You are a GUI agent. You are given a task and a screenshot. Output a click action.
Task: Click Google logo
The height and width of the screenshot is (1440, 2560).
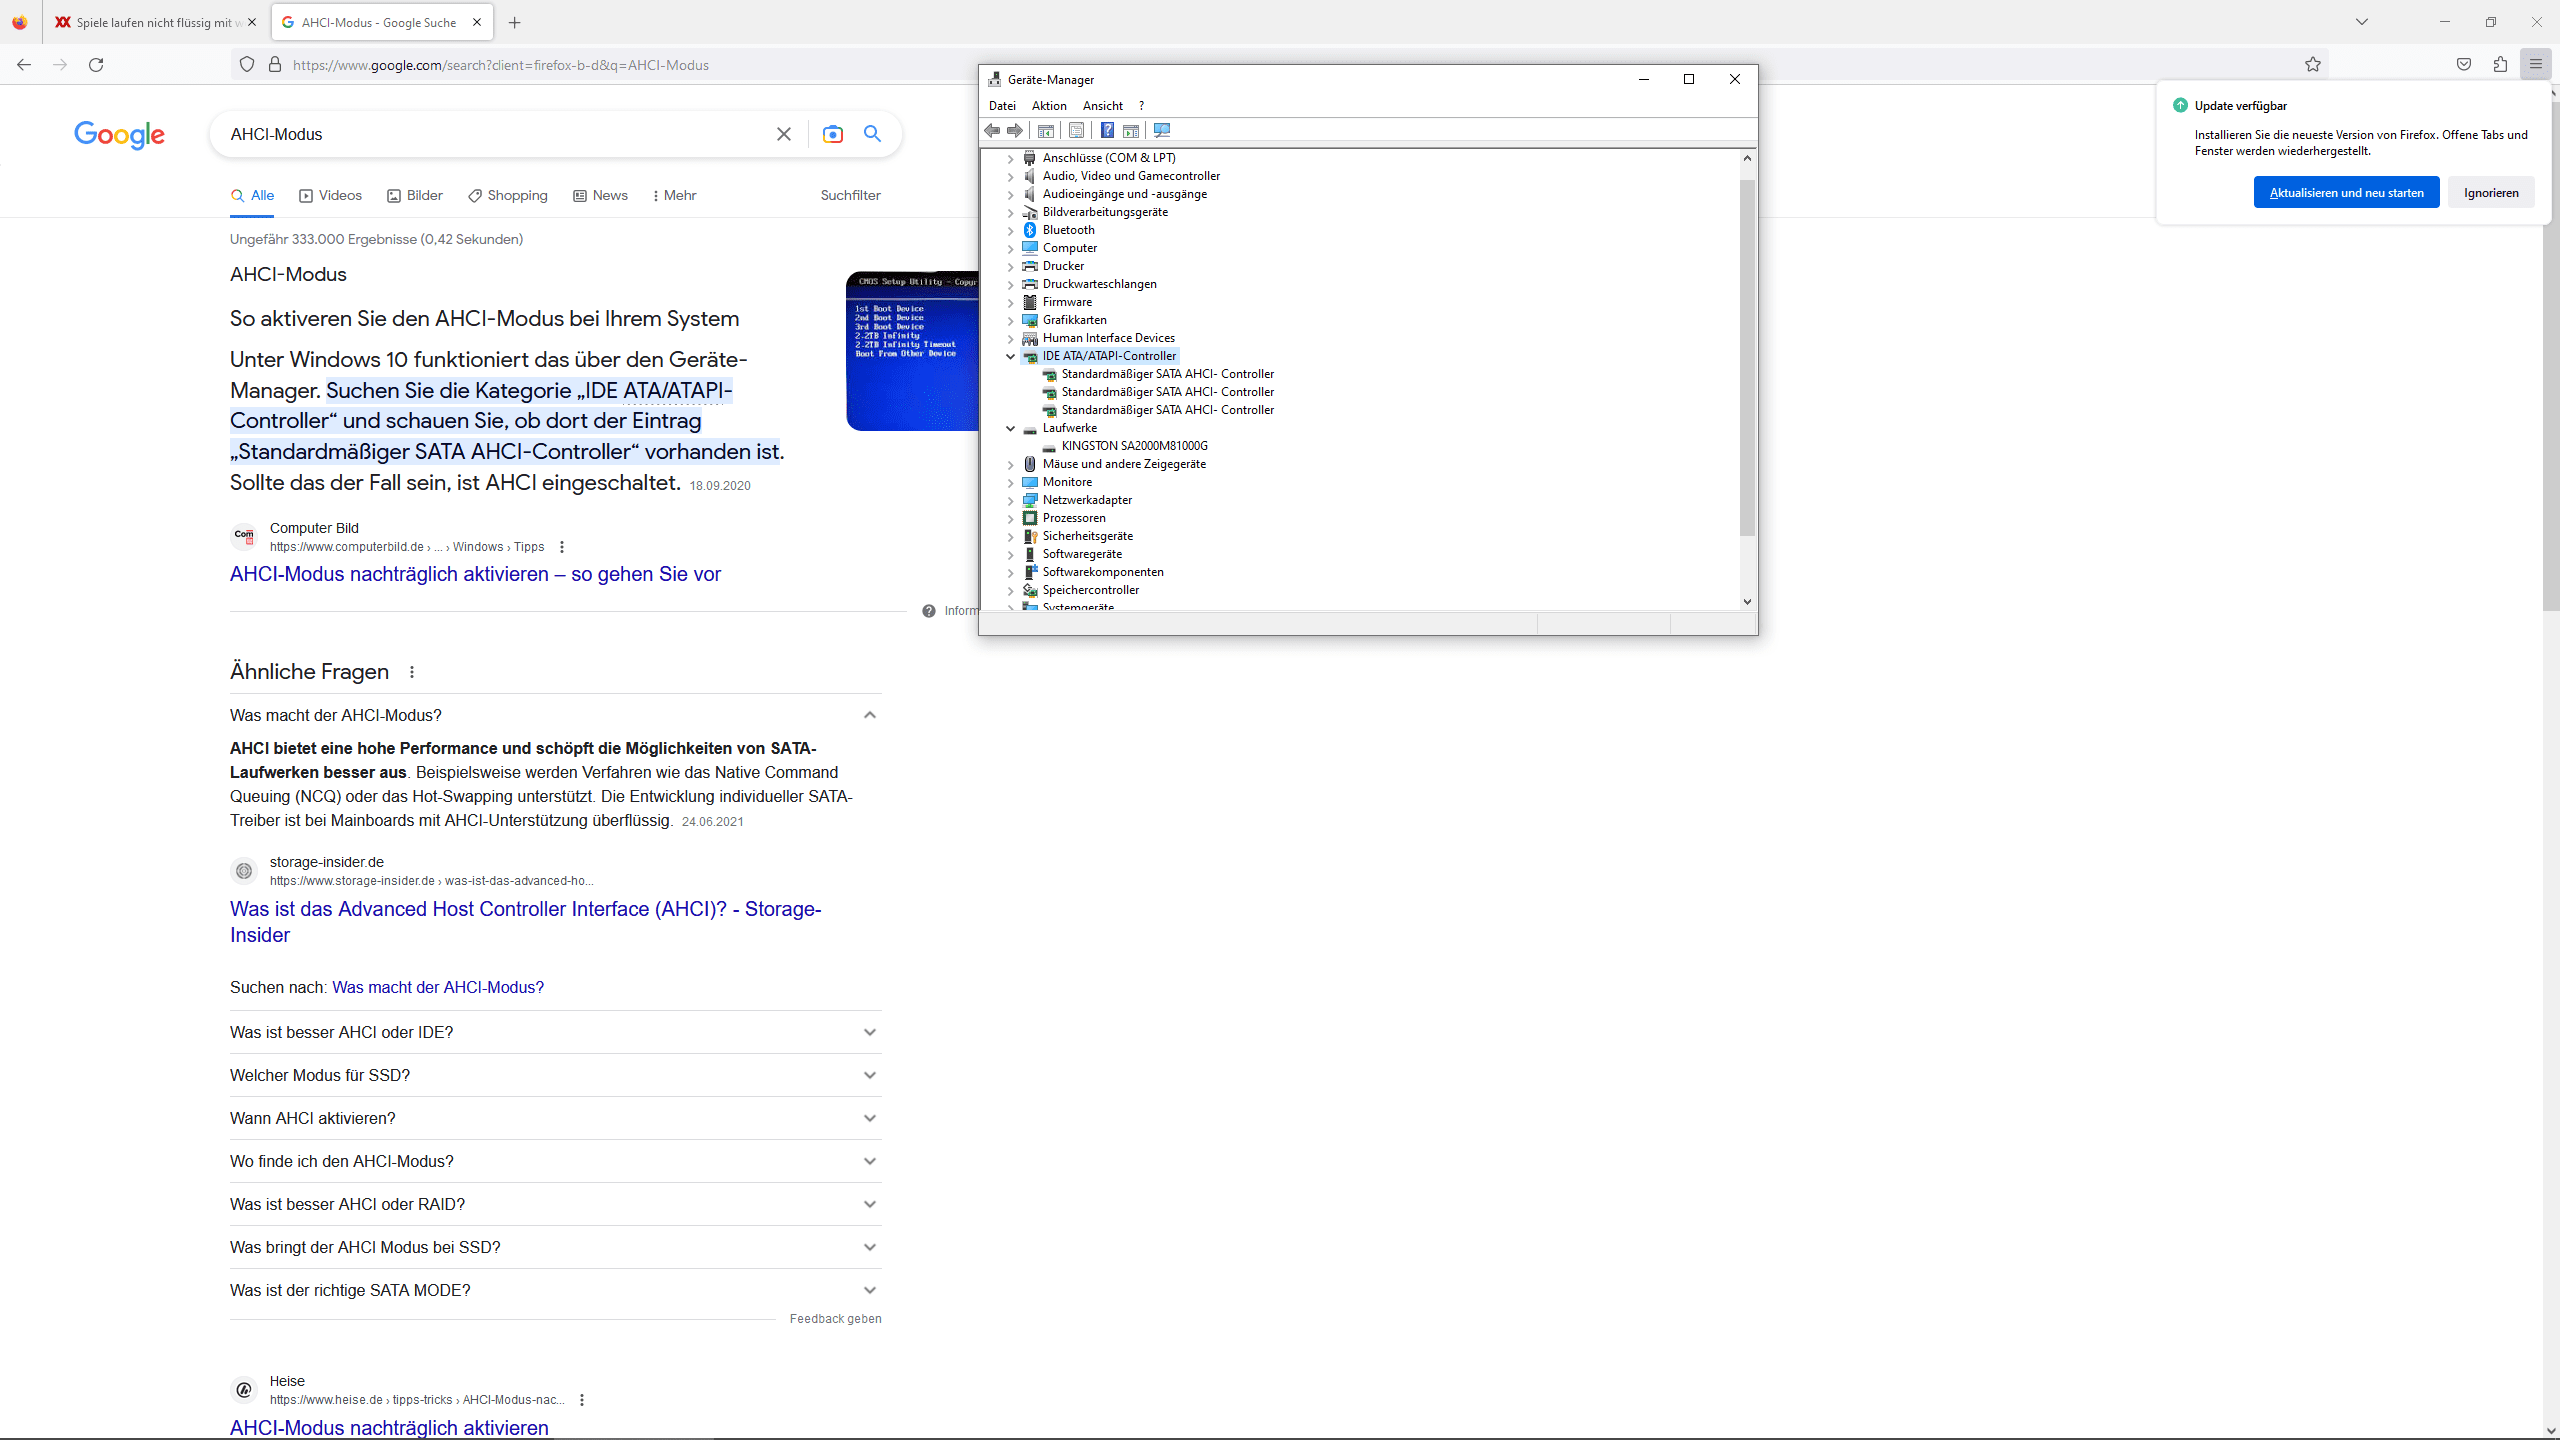[x=119, y=134]
